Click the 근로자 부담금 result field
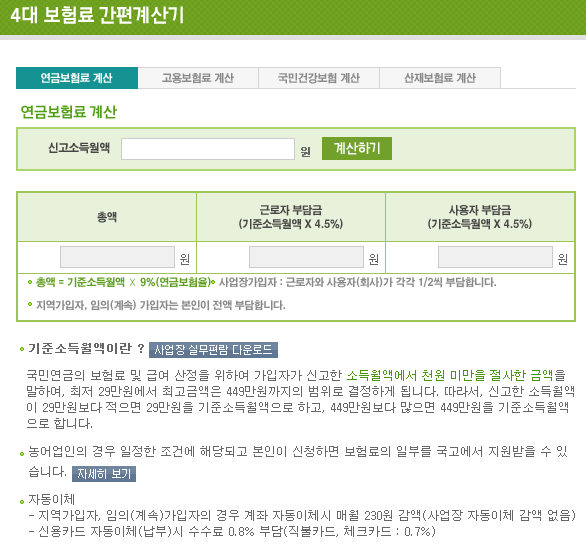 click(x=306, y=257)
